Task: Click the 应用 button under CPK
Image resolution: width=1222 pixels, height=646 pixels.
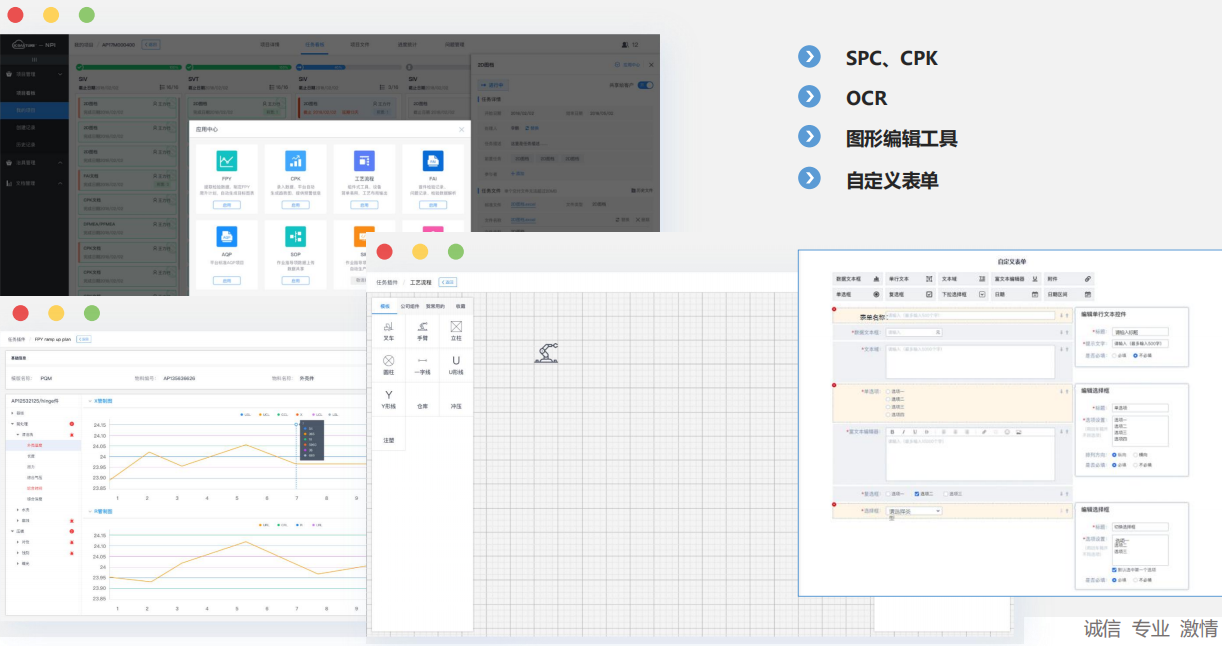Action: coord(295,204)
